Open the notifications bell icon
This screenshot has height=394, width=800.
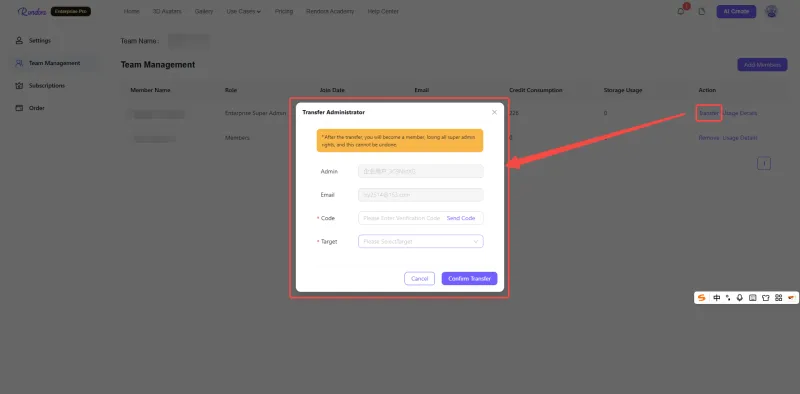coord(681,11)
